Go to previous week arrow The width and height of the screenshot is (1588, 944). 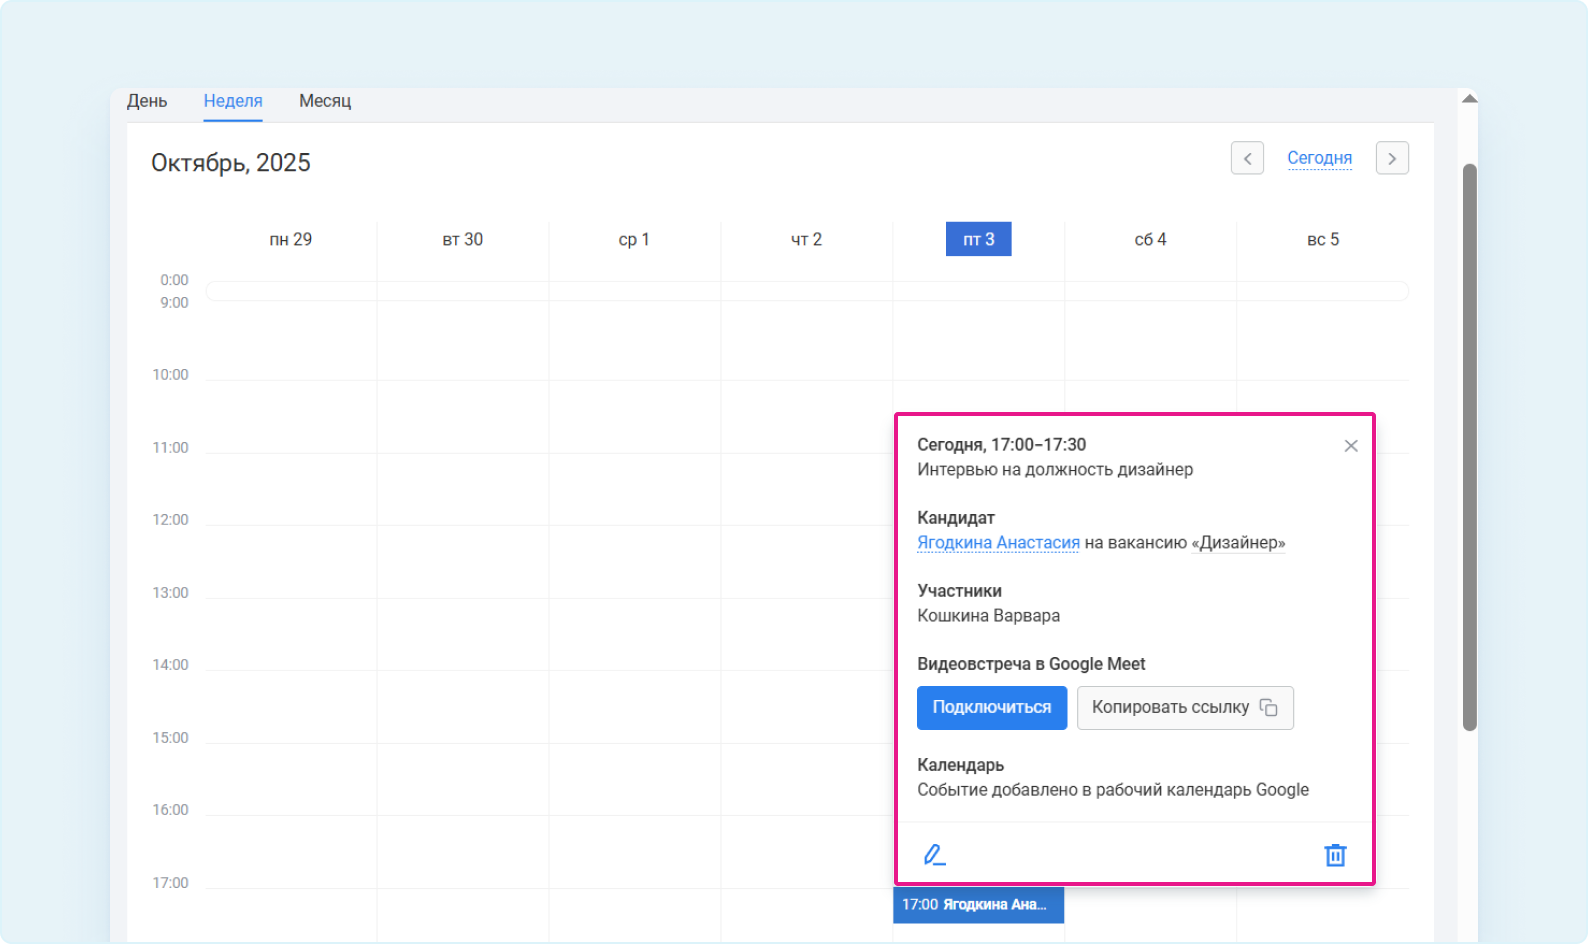click(x=1247, y=158)
